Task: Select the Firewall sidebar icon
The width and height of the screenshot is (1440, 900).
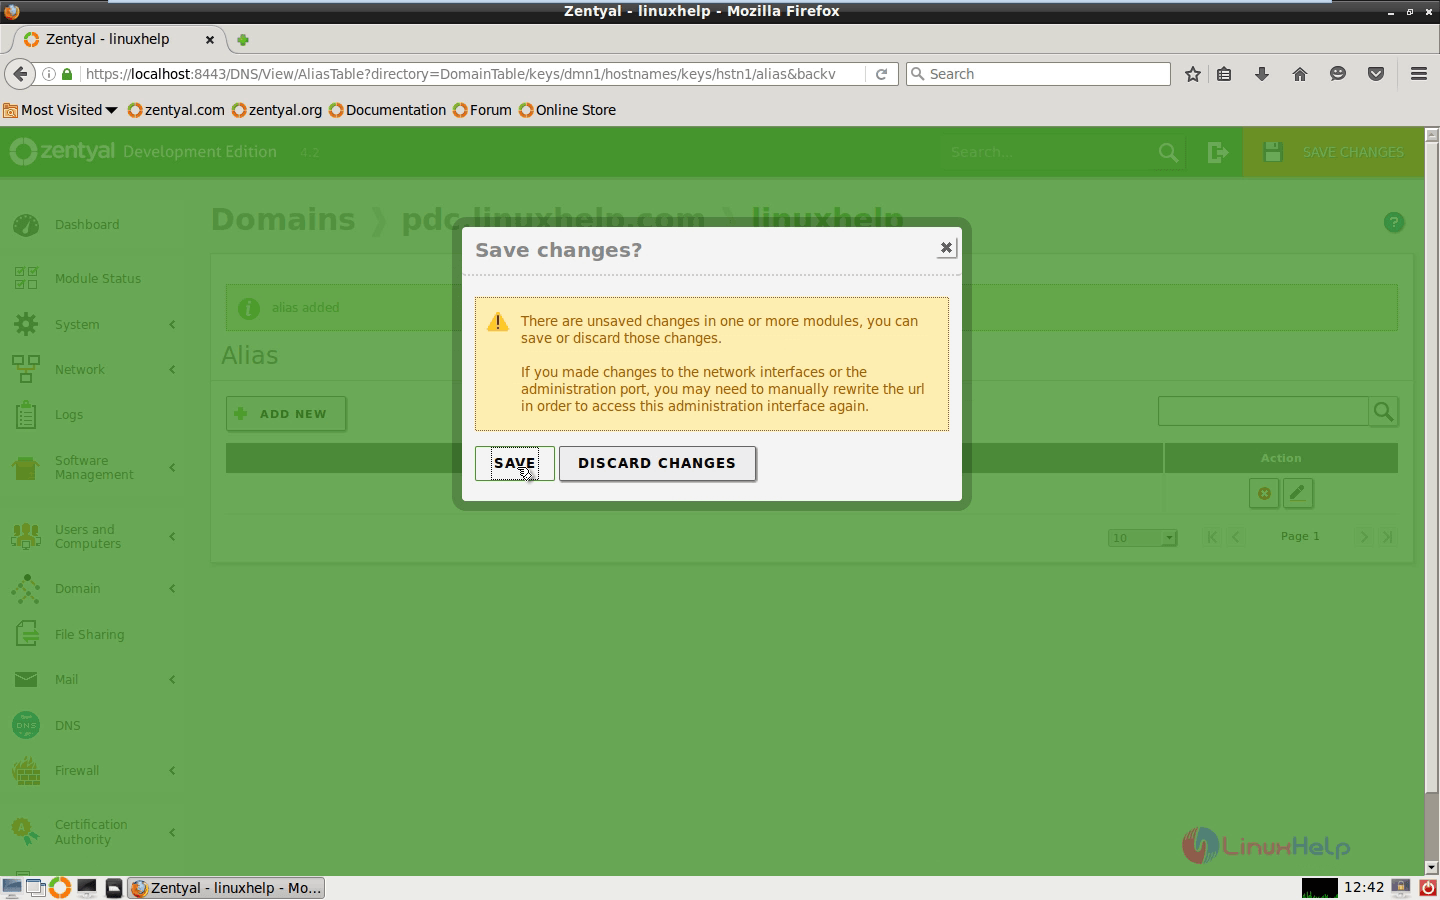Action: [x=26, y=771]
